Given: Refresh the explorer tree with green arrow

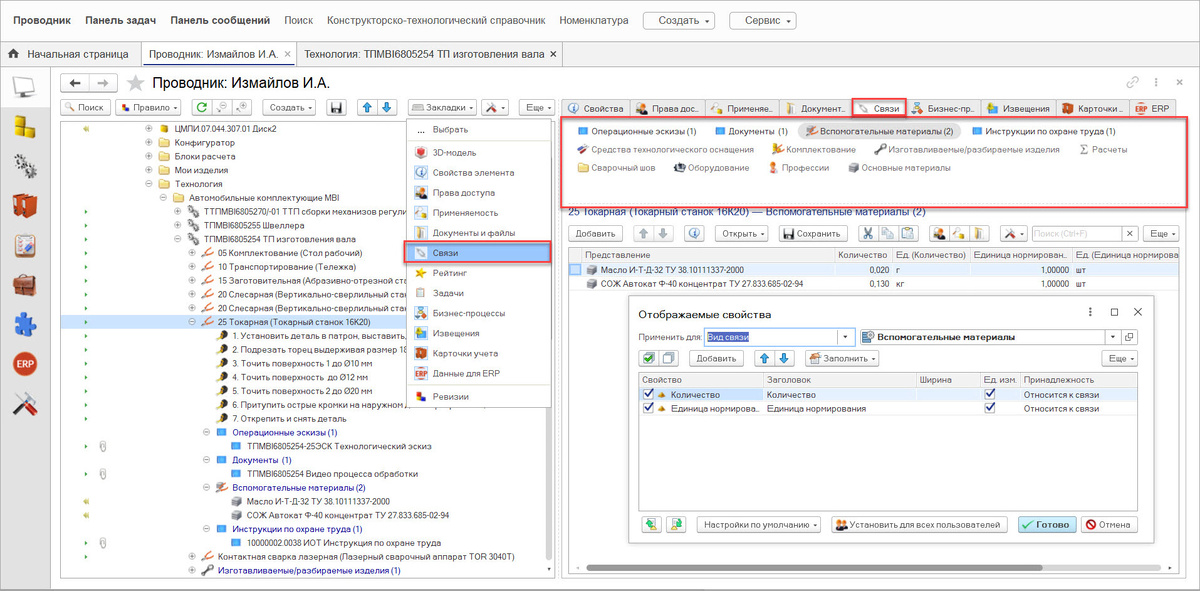Looking at the screenshot, I should (x=202, y=107).
